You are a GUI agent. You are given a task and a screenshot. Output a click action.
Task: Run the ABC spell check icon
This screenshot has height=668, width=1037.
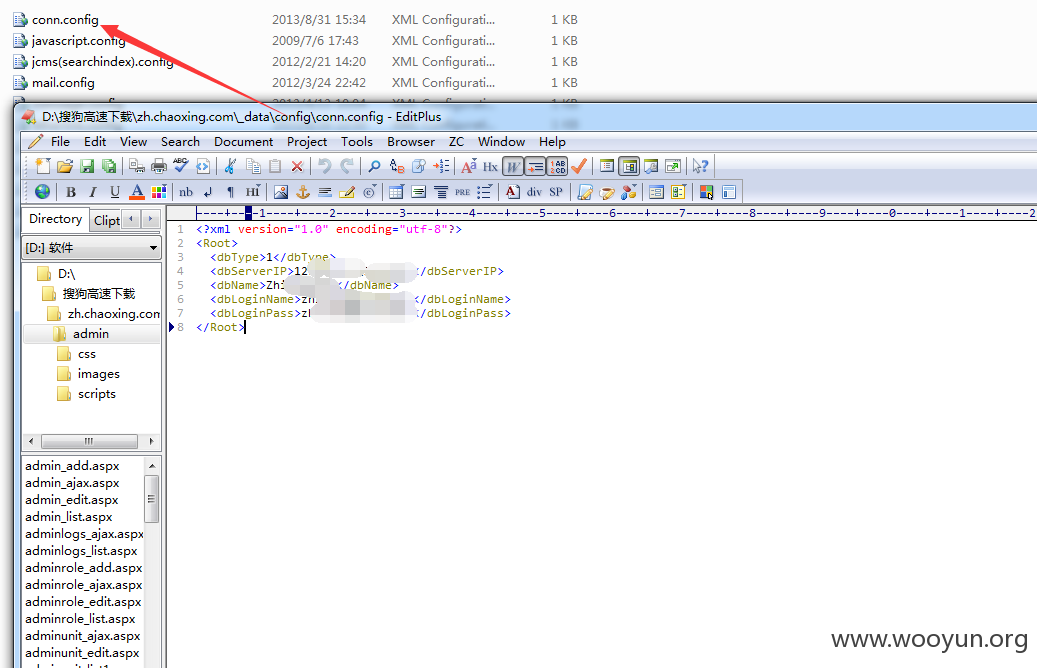pyautogui.click(x=181, y=166)
